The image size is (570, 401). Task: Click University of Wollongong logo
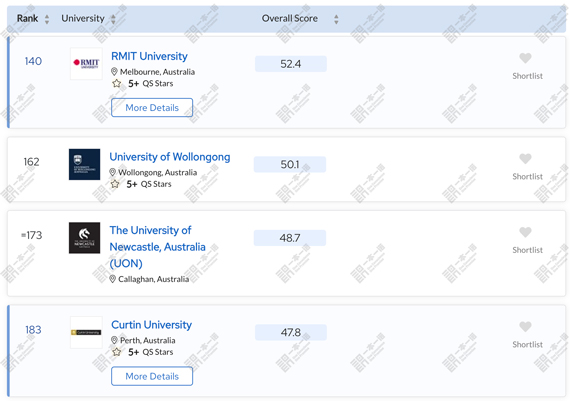[x=84, y=164]
